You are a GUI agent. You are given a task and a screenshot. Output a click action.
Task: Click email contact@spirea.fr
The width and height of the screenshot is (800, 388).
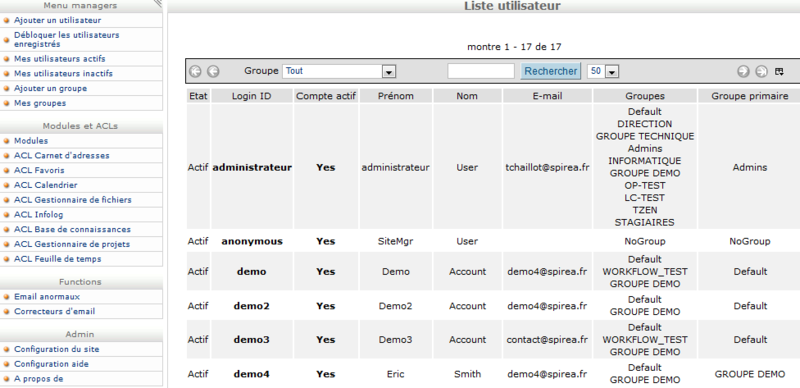[547, 340]
